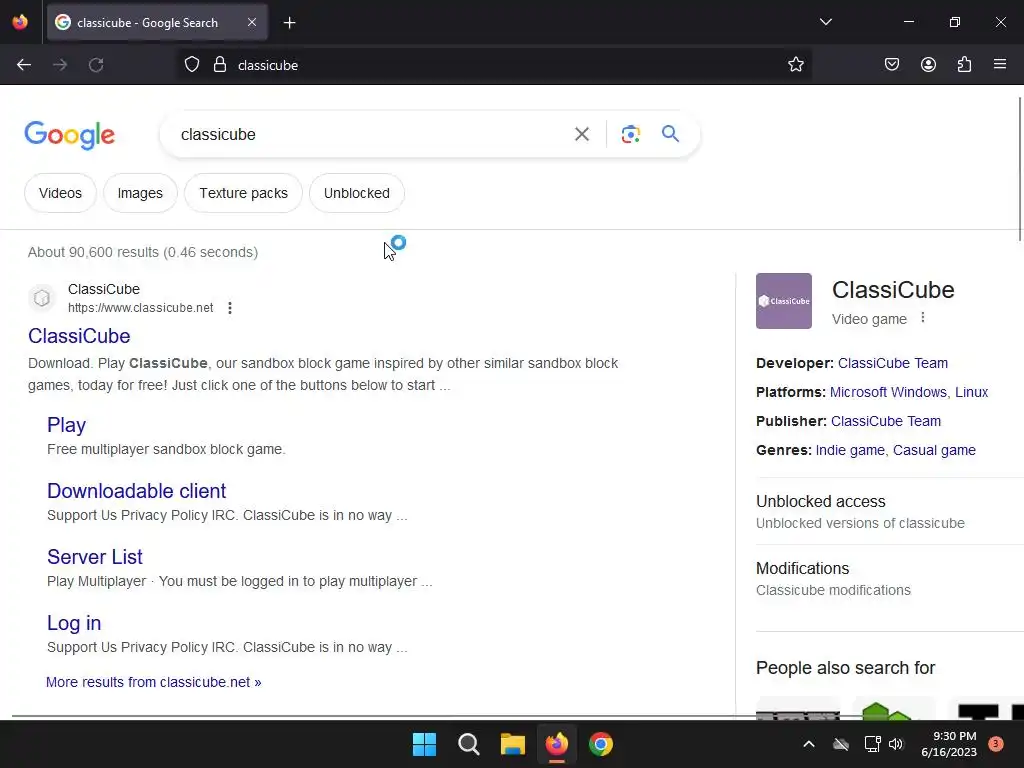Click the page vertical scrollbar
The image size is (1024, 768).
[1019, 170]
